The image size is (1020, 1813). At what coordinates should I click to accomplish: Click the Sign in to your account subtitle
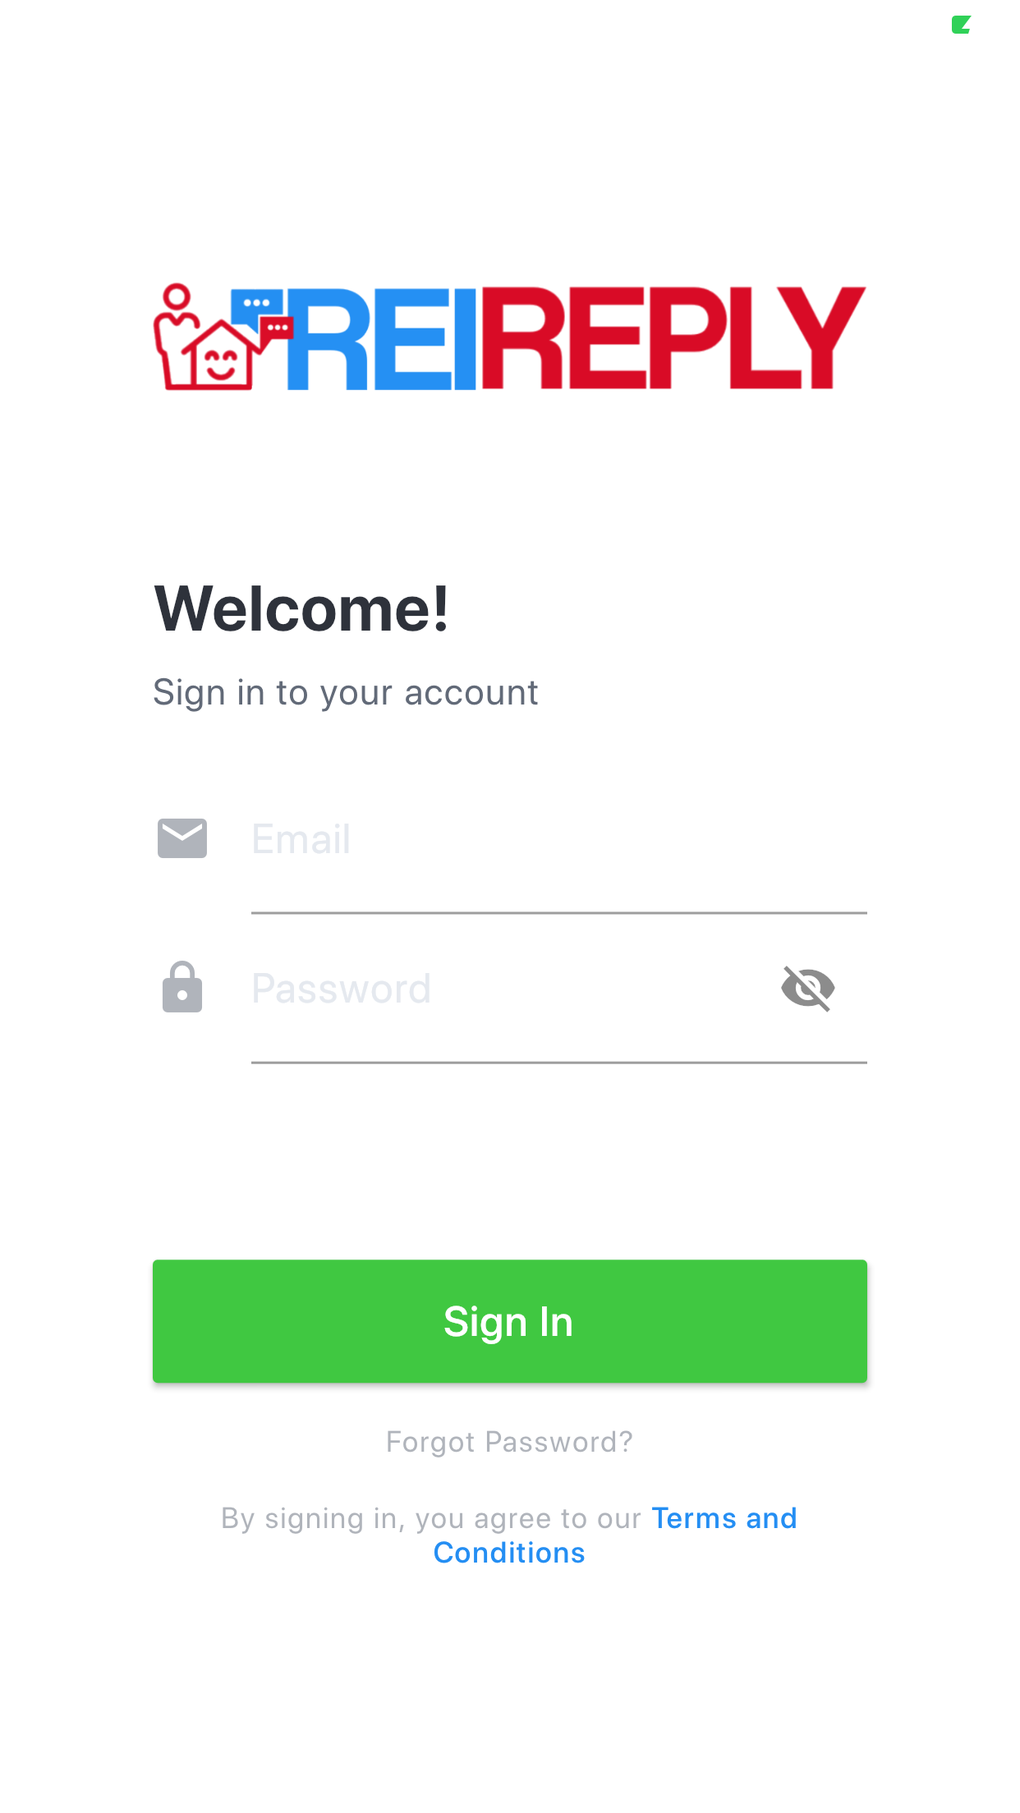[346, 692]
